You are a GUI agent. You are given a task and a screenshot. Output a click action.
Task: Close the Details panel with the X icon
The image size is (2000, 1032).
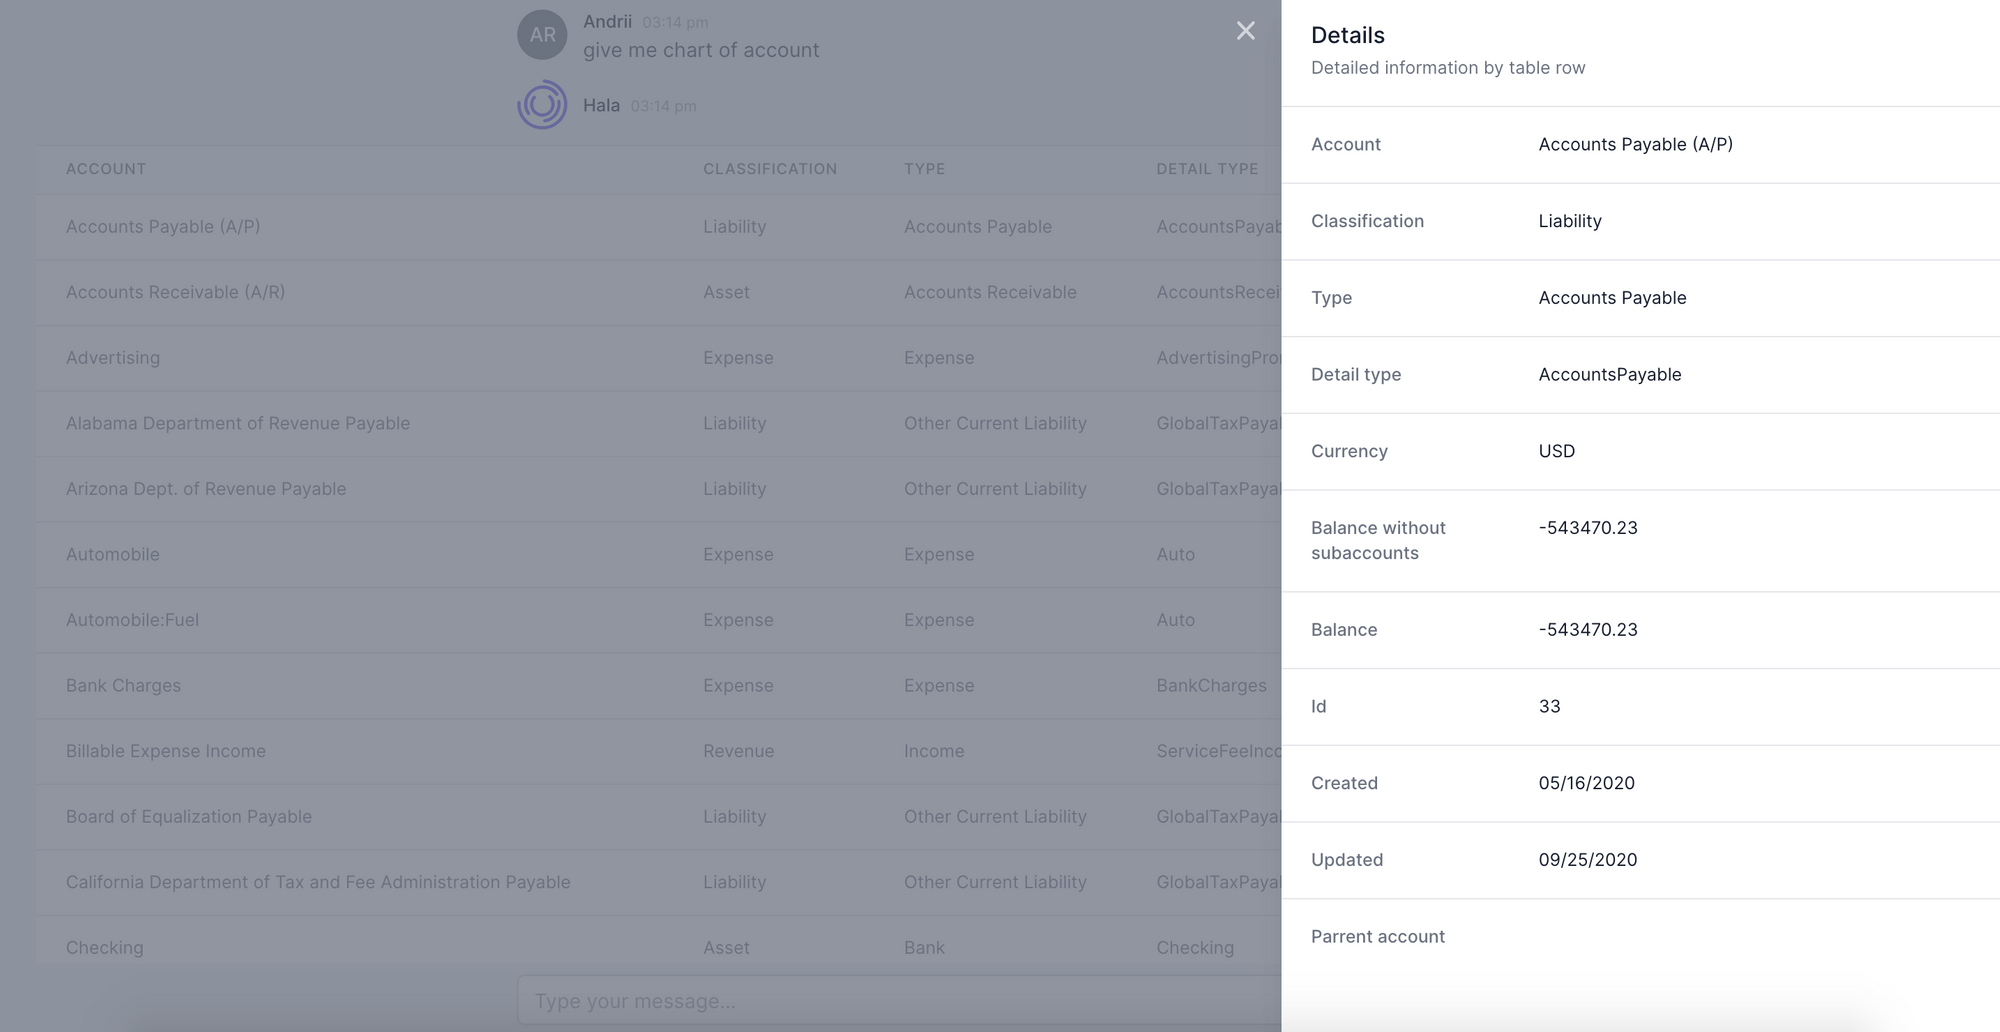point(1245,31)
